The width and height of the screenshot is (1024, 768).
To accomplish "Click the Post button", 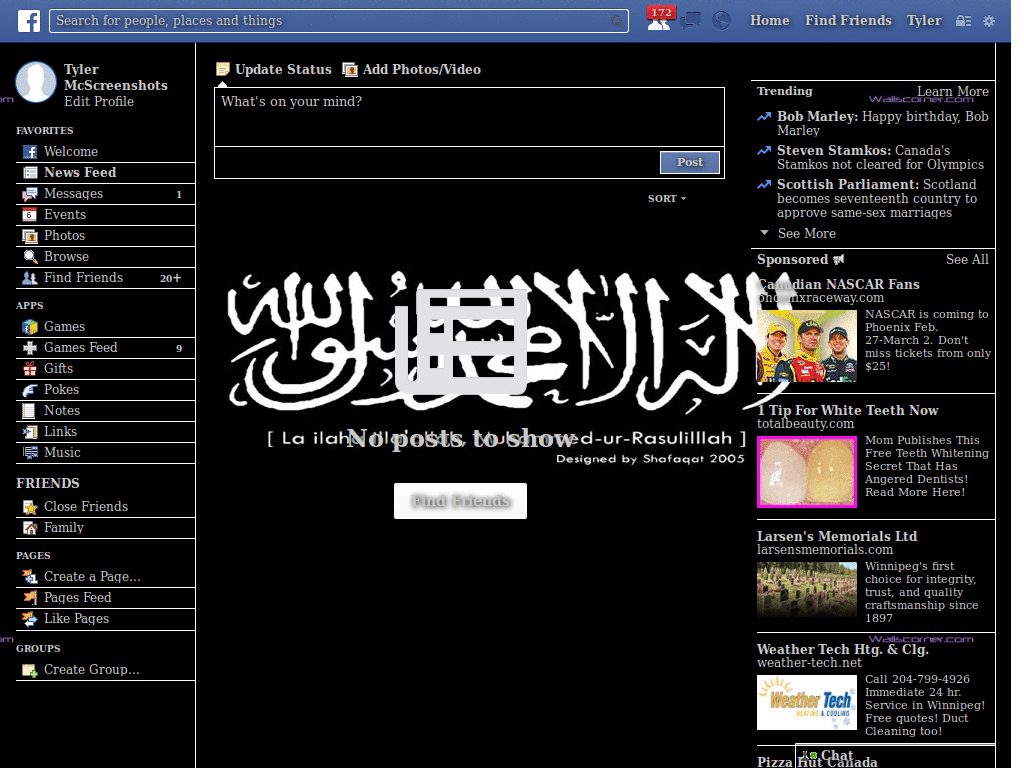I will click(690, 163).
